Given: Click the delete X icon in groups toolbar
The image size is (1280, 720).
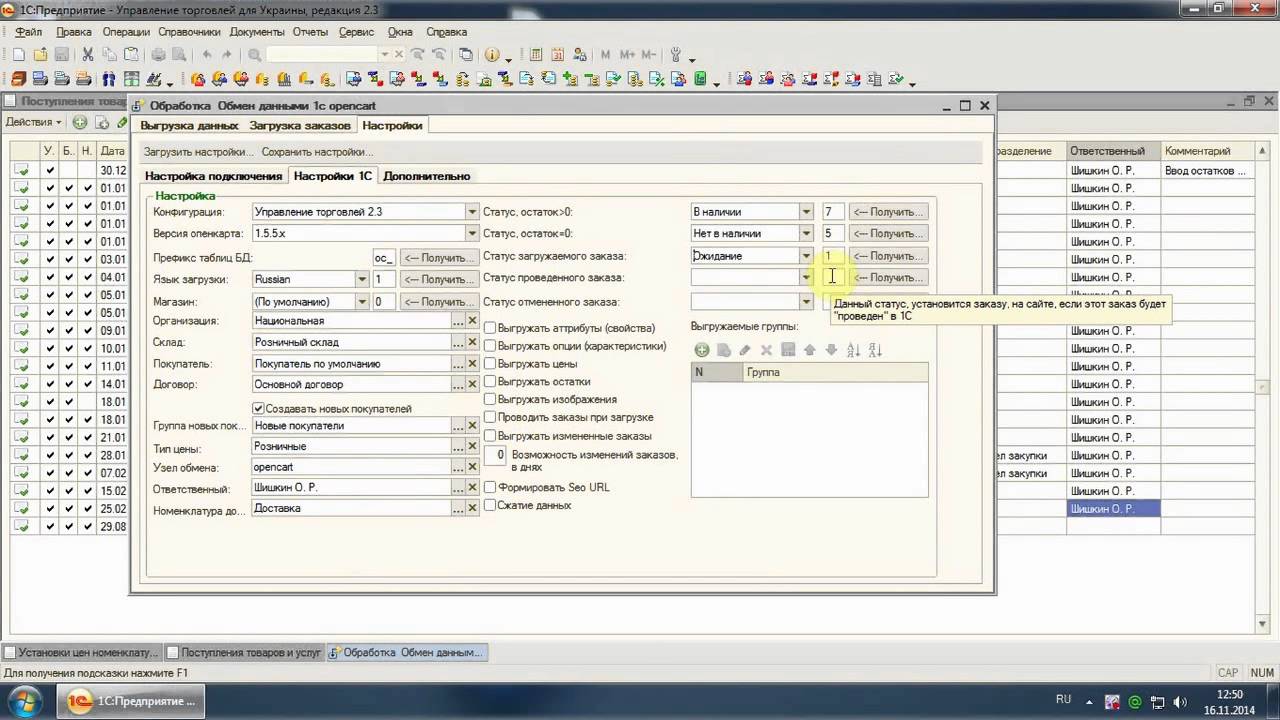Looking at the screenshot, I should tap(767, 350).
